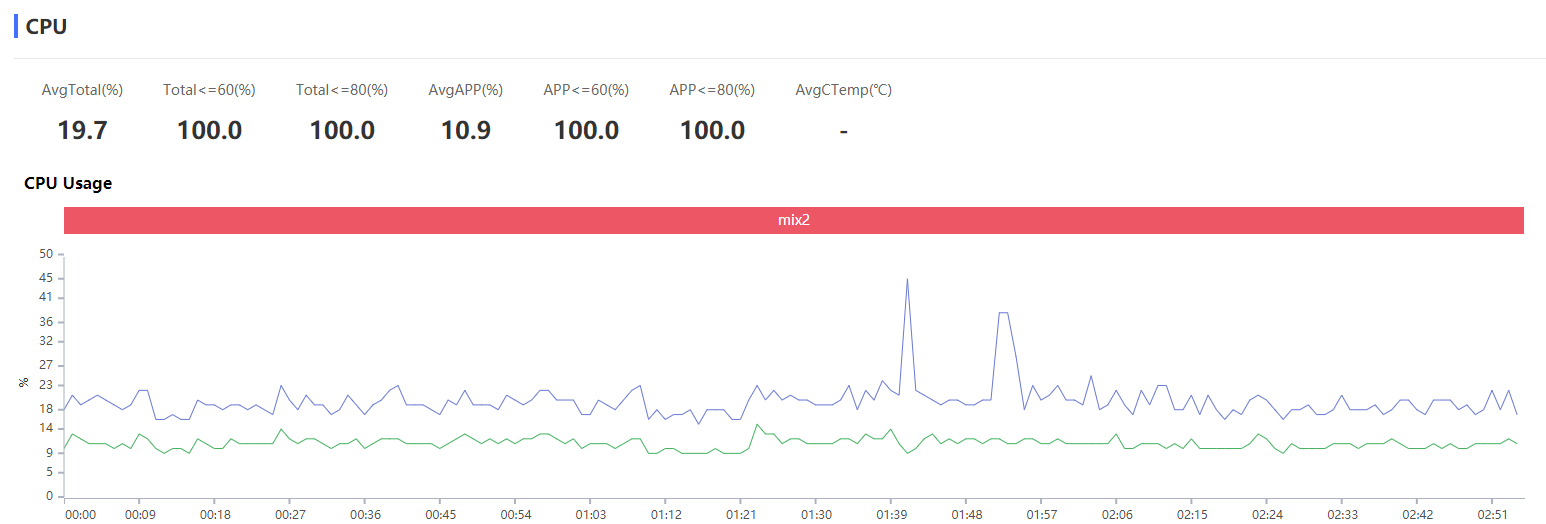Click the red mix2 scene bar

793,220
